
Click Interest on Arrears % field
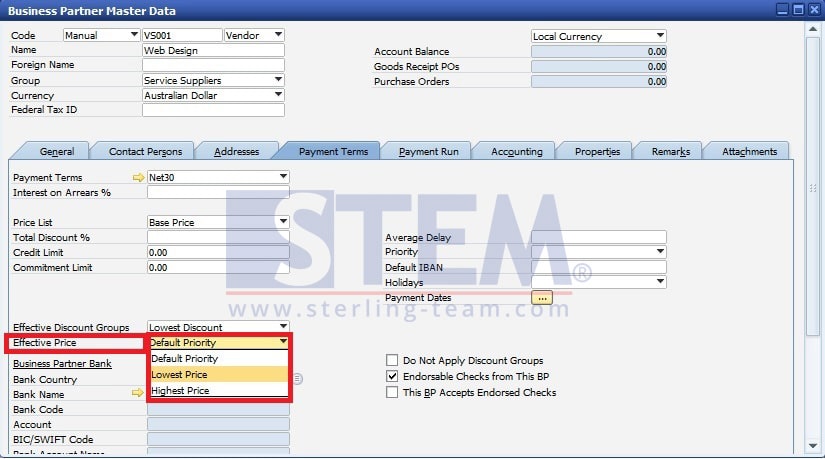218,193
